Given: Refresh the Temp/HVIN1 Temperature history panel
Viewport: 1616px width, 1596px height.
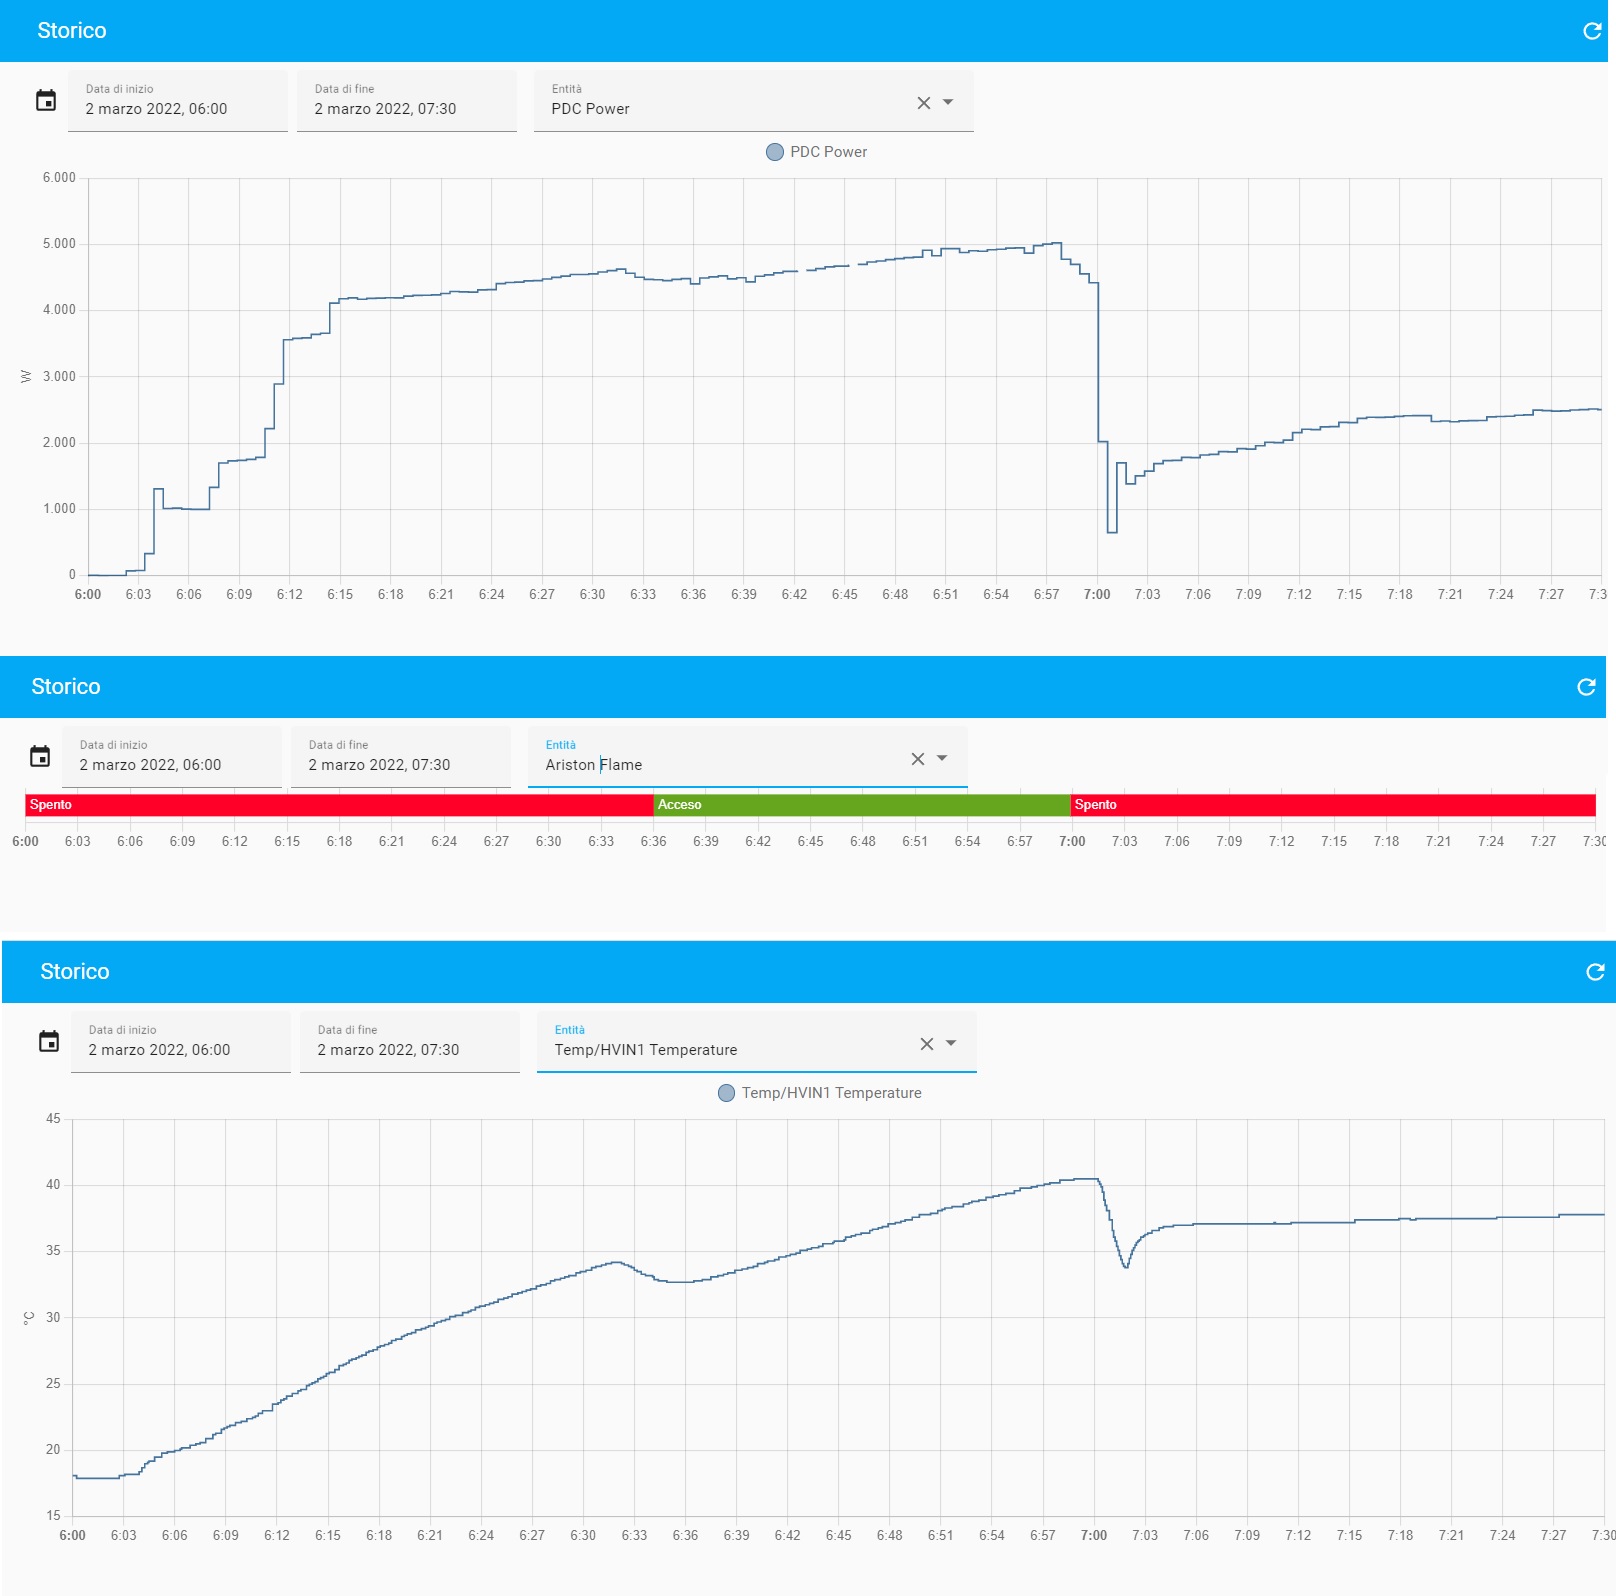Looking at the screenshot, I should point(1595,972).
